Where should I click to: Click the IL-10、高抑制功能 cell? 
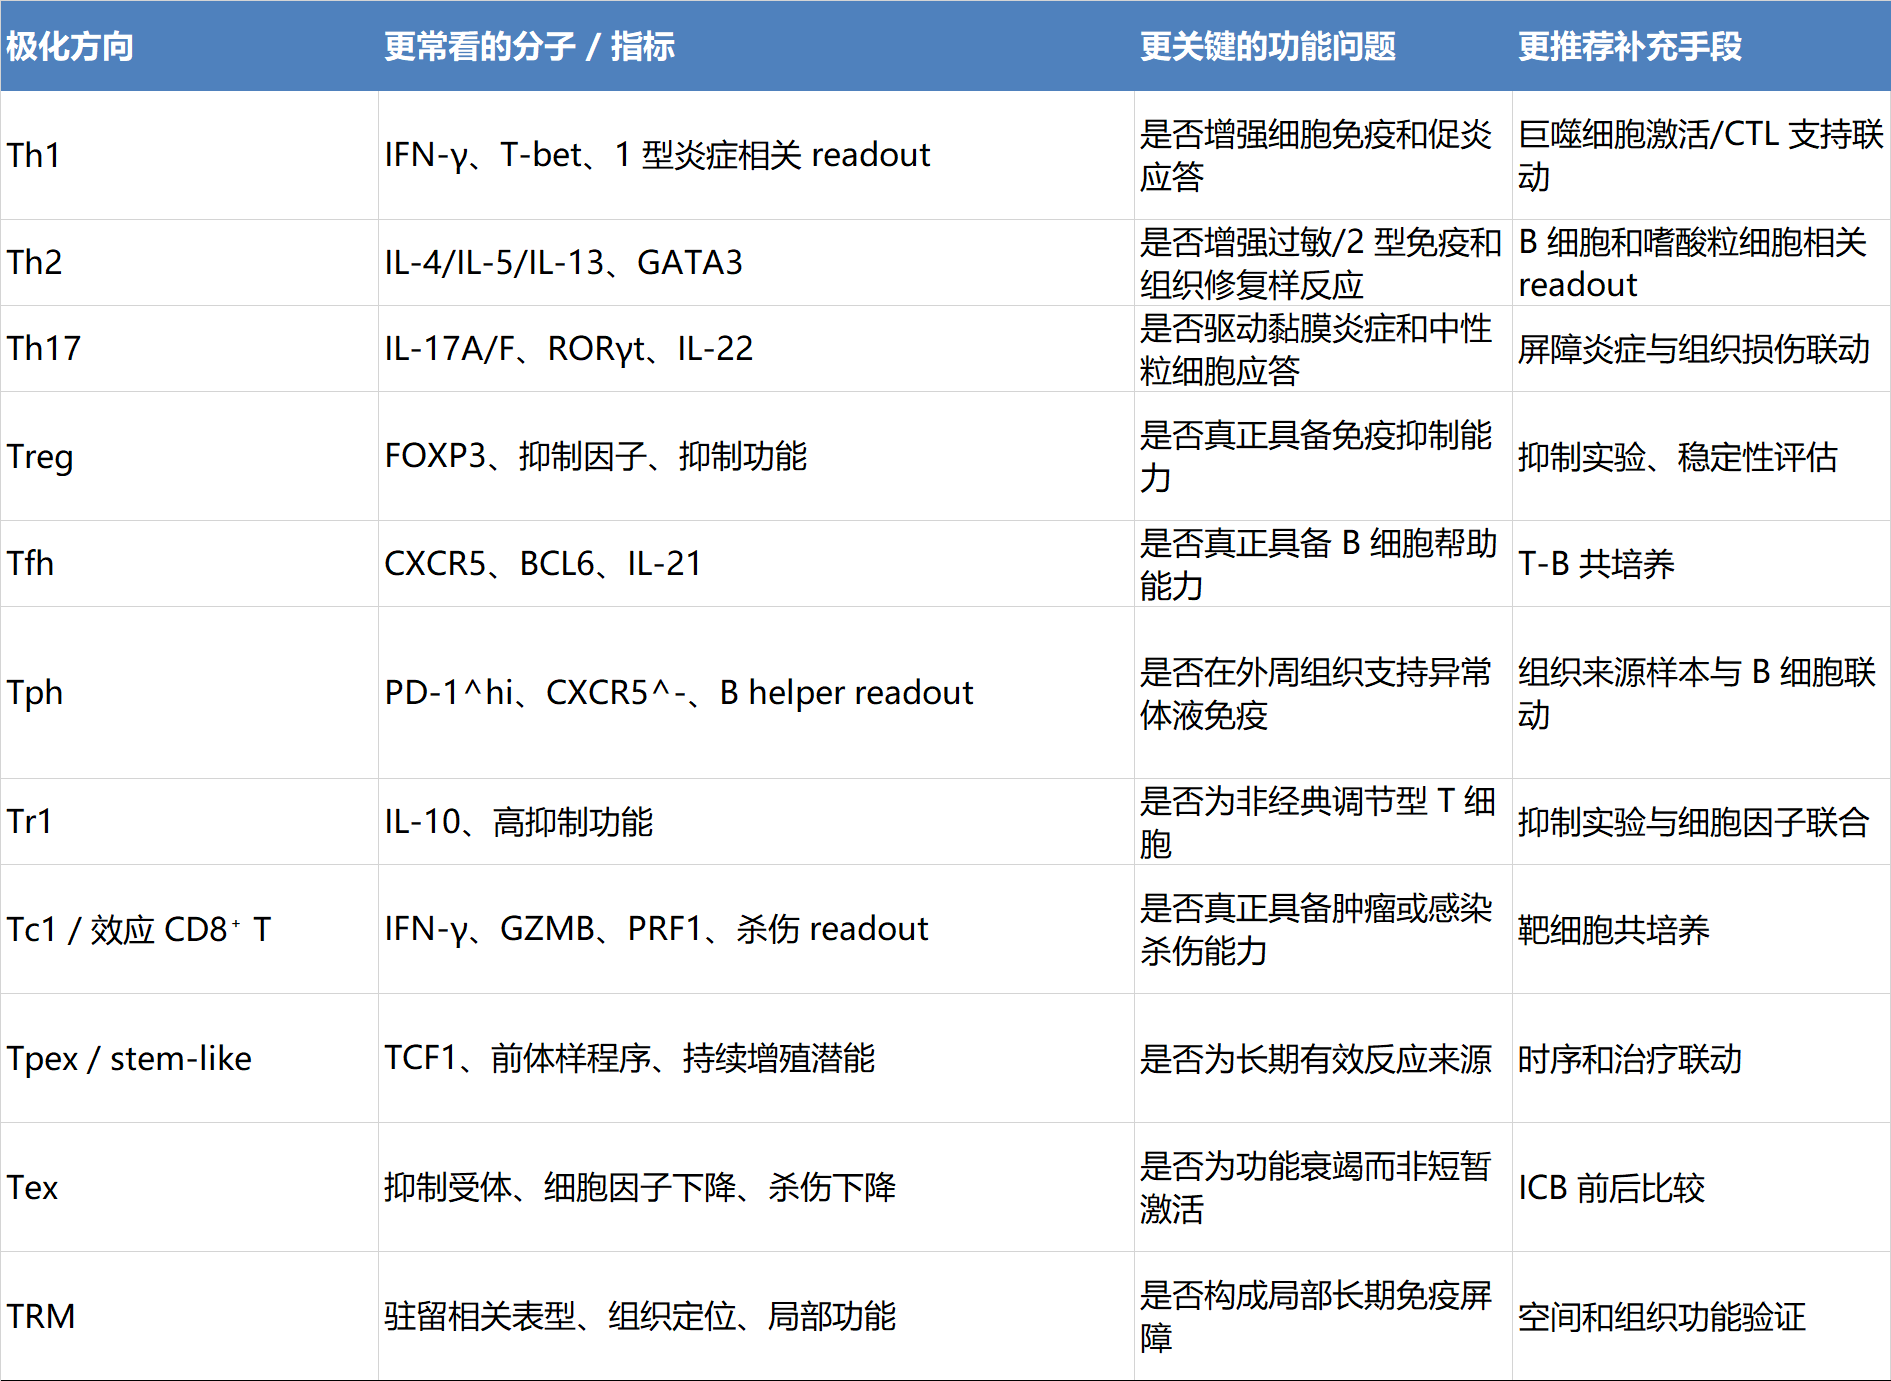pyautogui.click(x=518, y=822)
